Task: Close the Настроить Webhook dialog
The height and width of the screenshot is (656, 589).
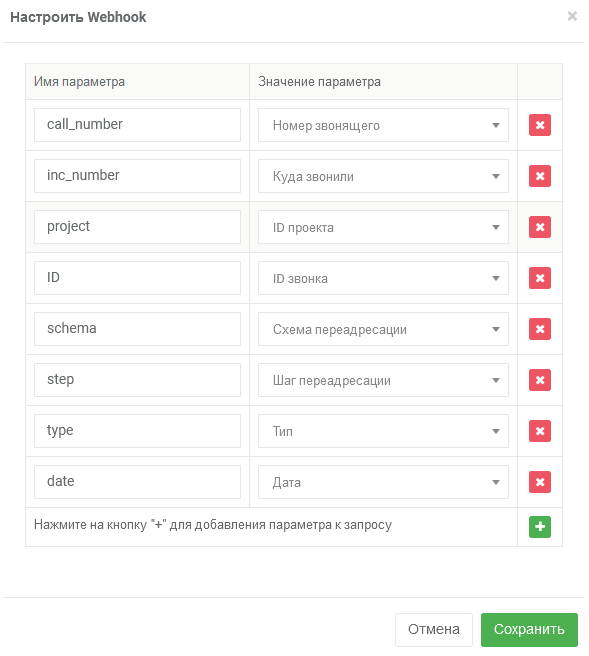Action: [572, 16]
